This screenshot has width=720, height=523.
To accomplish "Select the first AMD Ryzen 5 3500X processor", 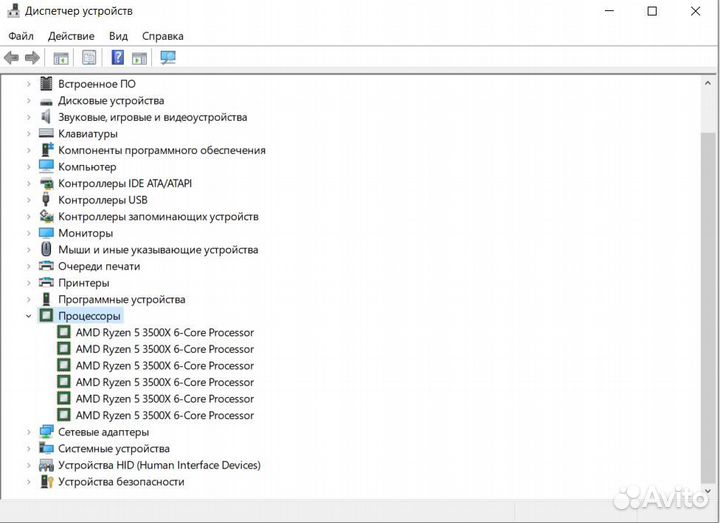I will pos(164,332).
